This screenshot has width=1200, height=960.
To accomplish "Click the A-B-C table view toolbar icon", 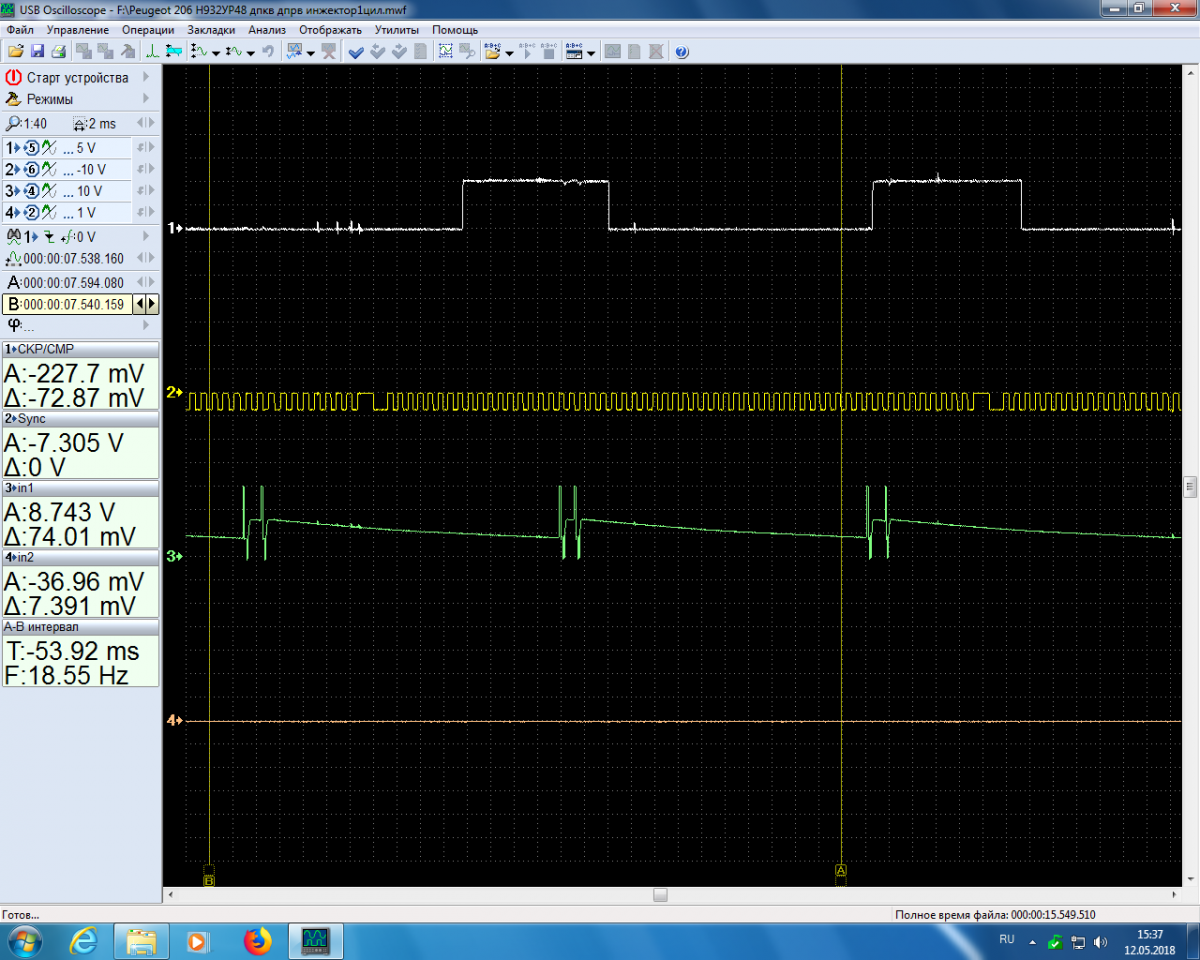I will coord(573,51).
